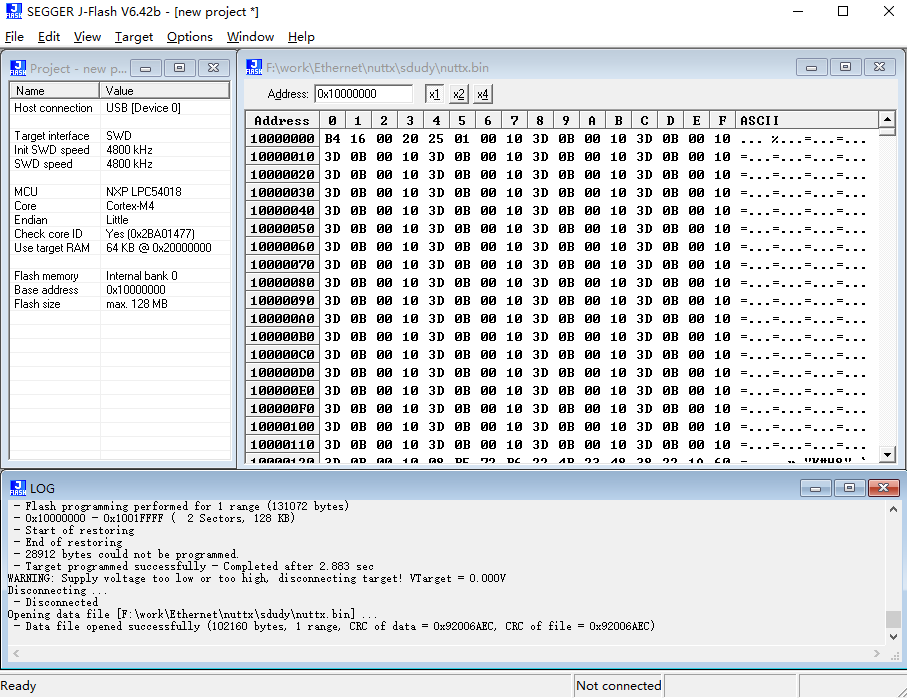Click address row 10000000 in hex view
The height and width of the screenshot is (698, 907).
click(282, 138)
